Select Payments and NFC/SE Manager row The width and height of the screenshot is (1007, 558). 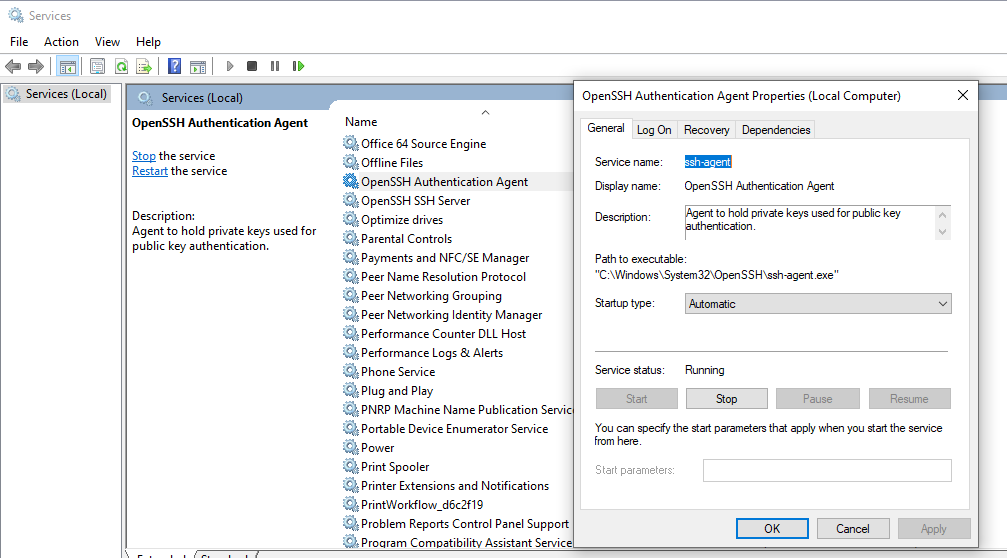457,257
